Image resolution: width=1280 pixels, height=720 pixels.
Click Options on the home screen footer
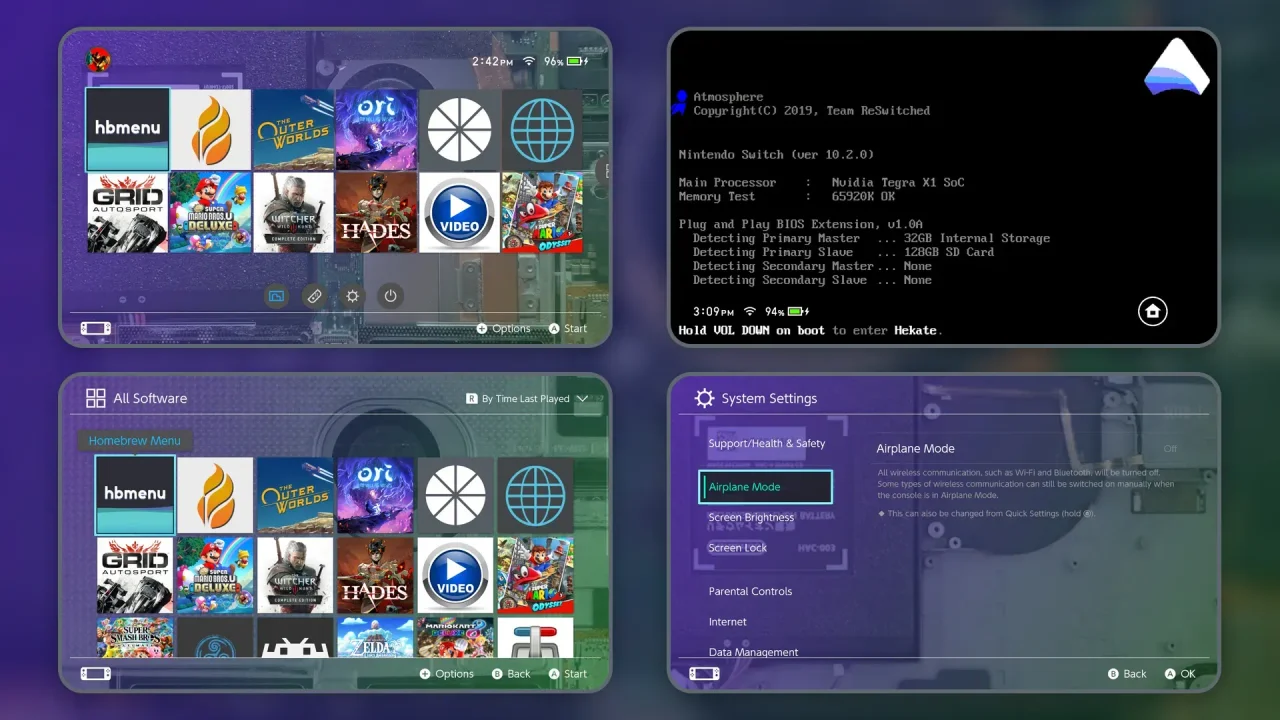pyautogui.click(x=503, y=328)
